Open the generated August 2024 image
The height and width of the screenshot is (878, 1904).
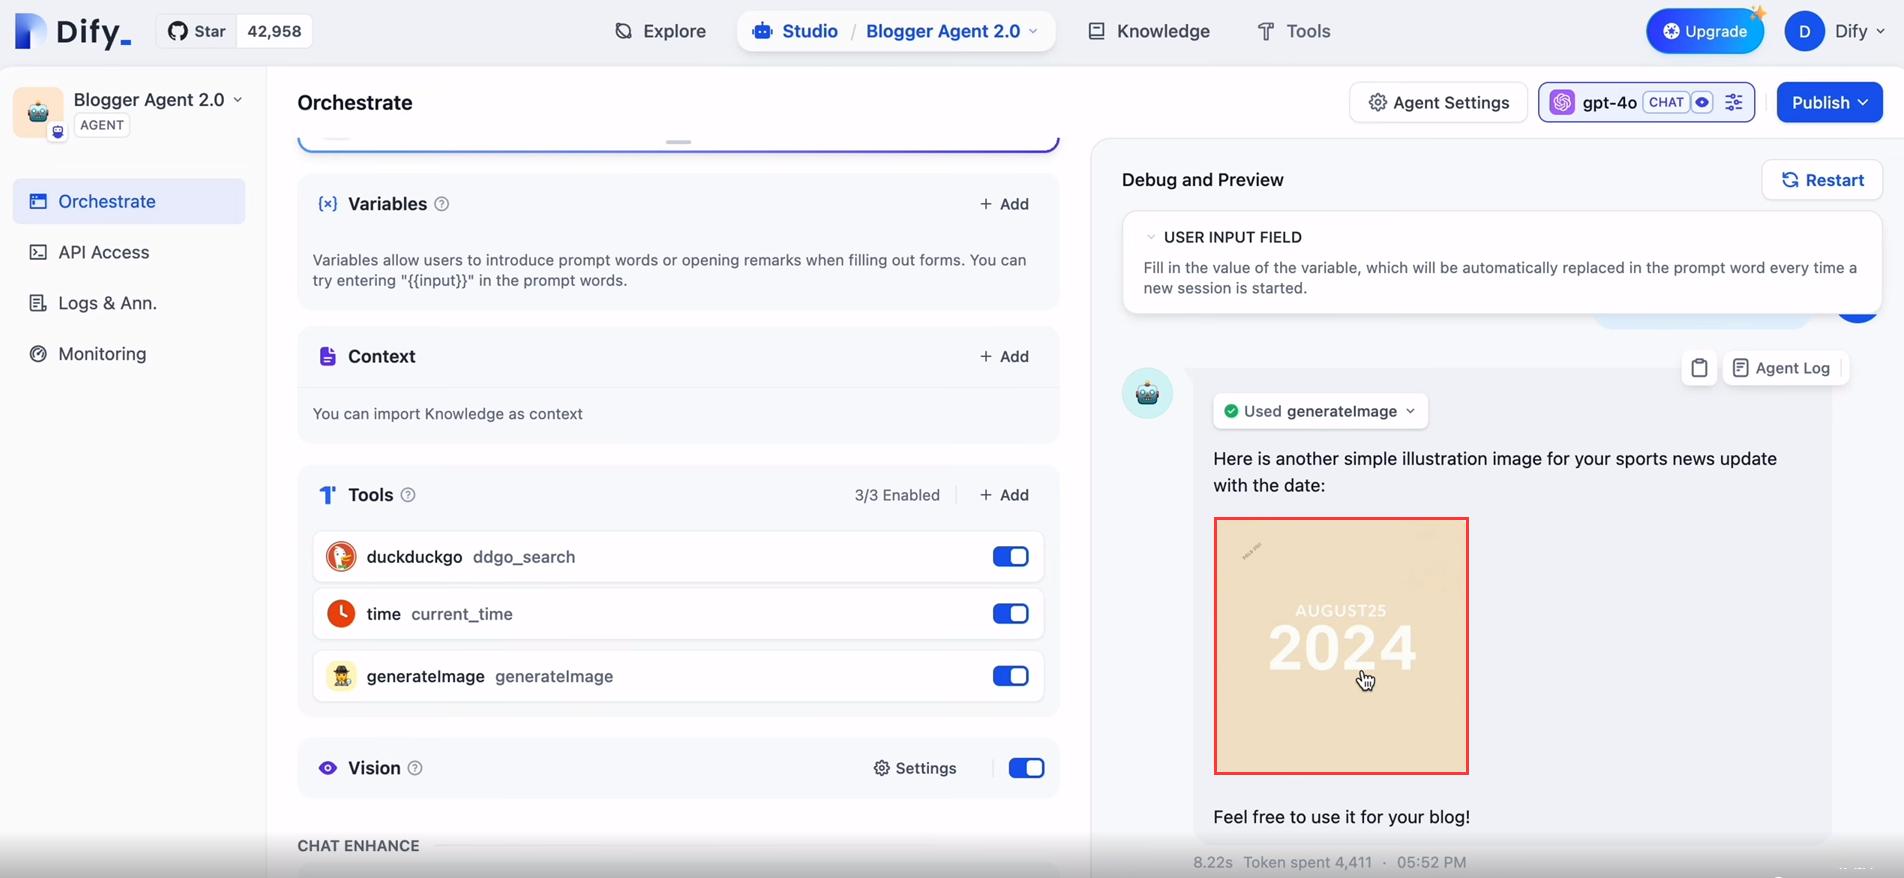[1340, 645]
